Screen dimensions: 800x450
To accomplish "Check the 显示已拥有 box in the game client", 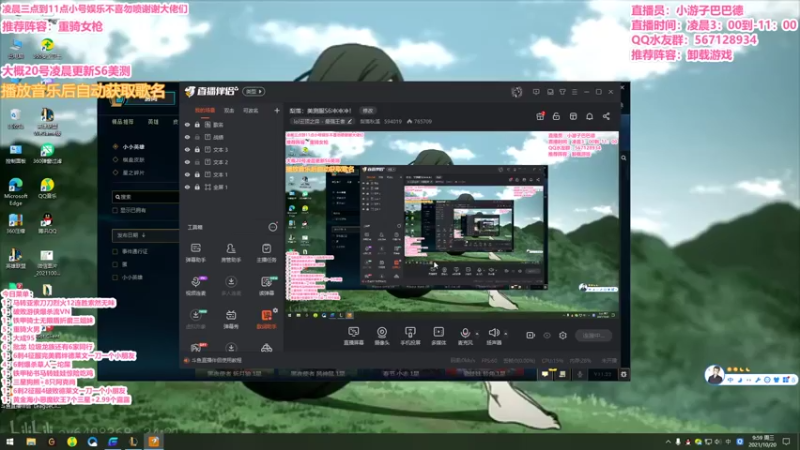I will click(x=115, y=210).
